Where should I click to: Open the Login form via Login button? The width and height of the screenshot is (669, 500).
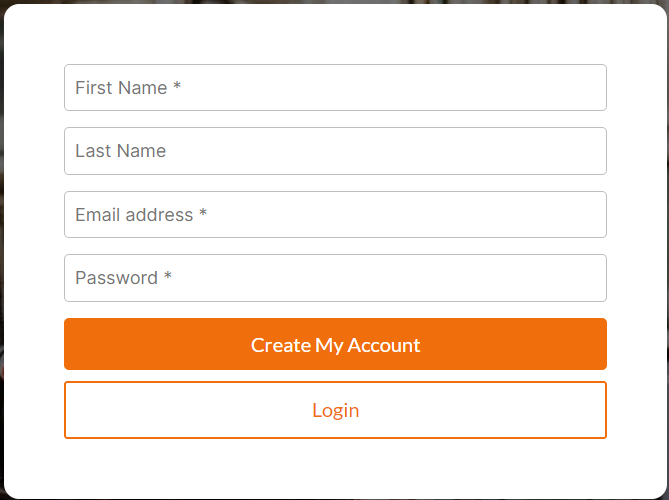click(335, 410)
